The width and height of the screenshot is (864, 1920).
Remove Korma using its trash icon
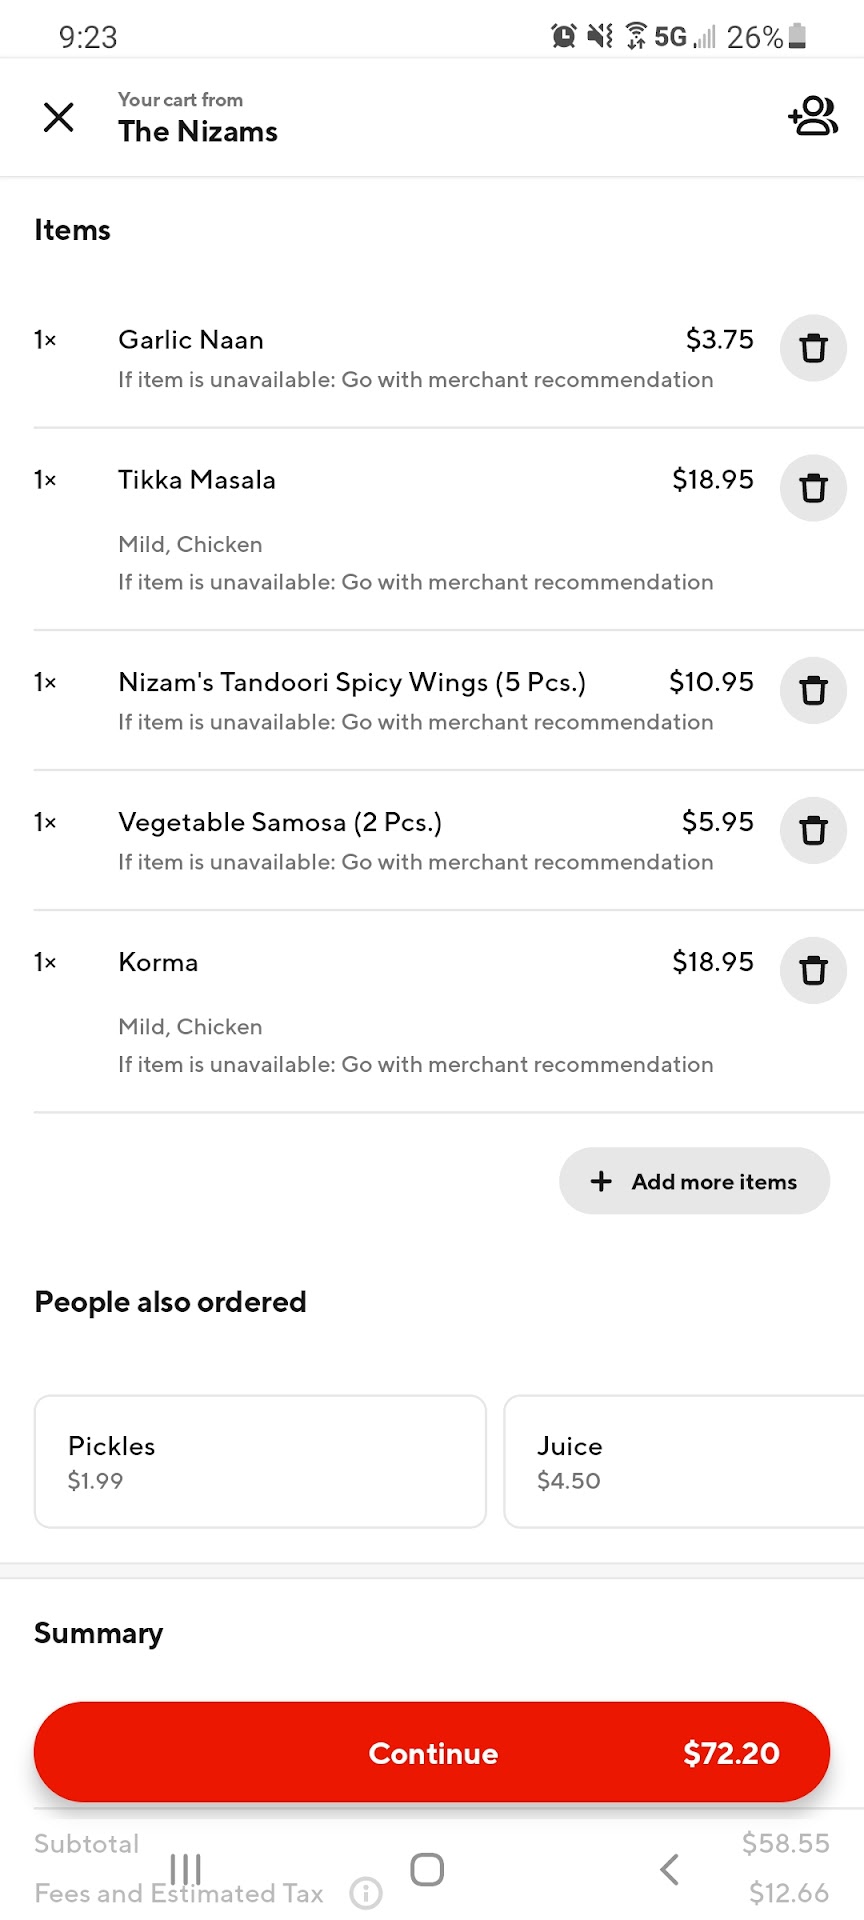pos(813,970)
